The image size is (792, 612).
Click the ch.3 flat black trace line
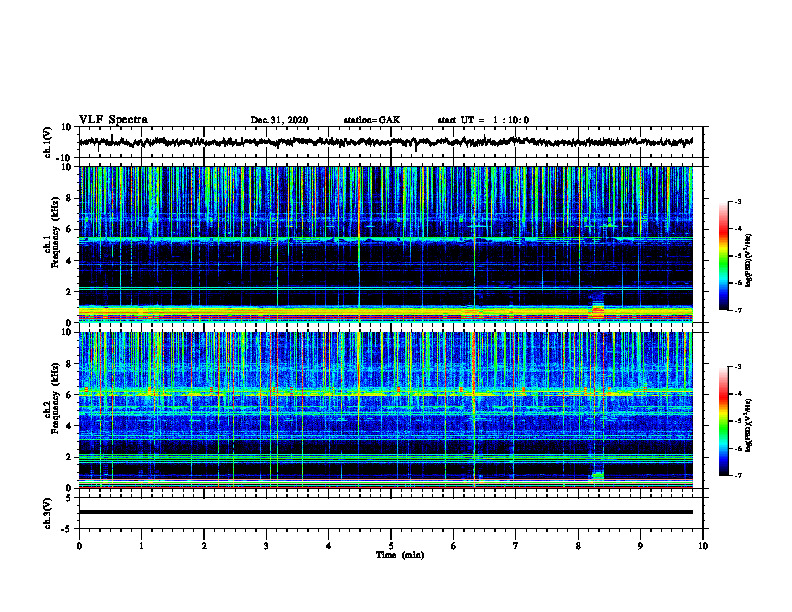(x=386, y=512)
